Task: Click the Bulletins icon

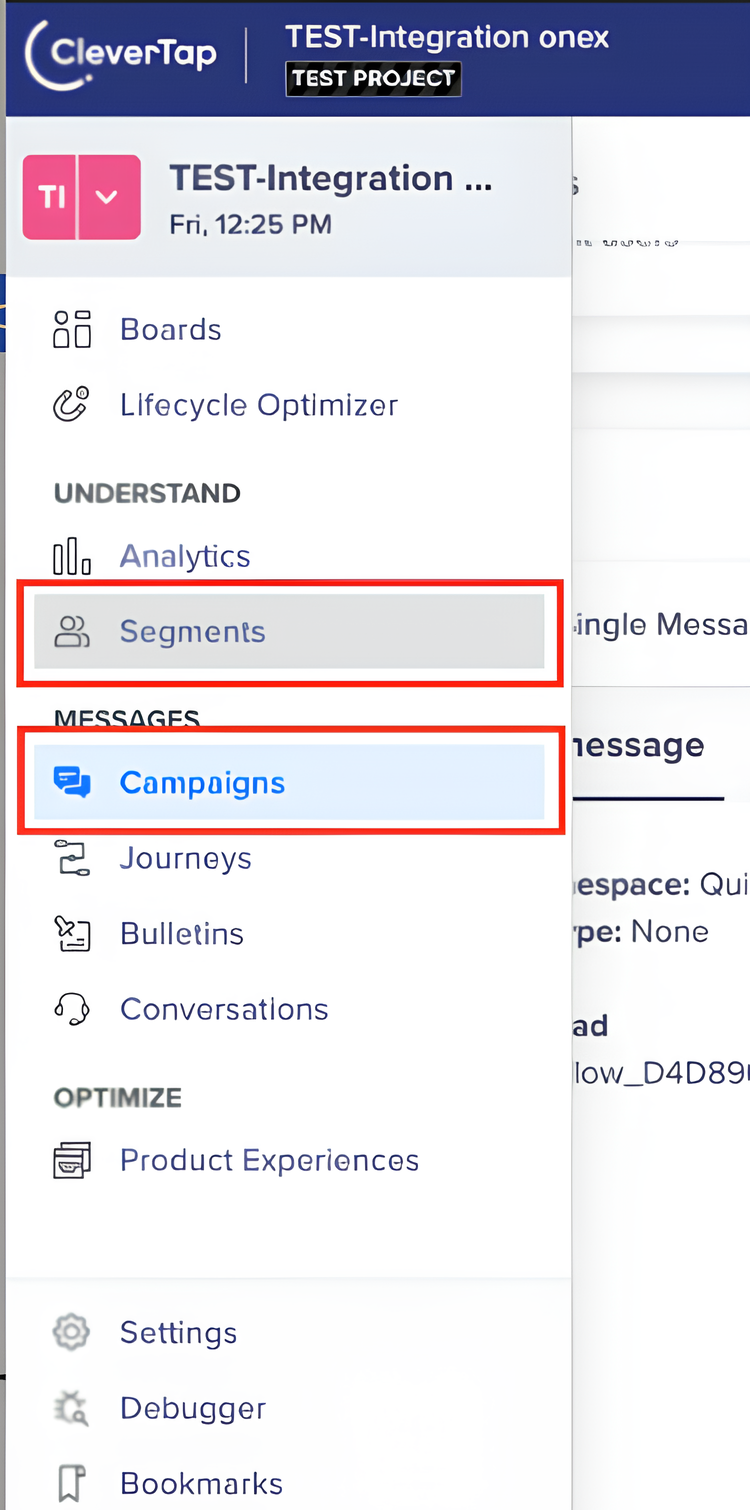Action: (72, 934)
